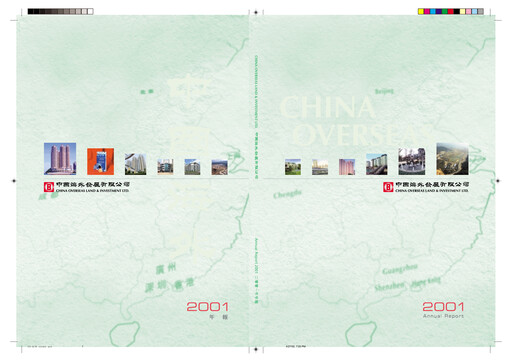Select the company name beside the Chinese-cover logo

(92, 187)
